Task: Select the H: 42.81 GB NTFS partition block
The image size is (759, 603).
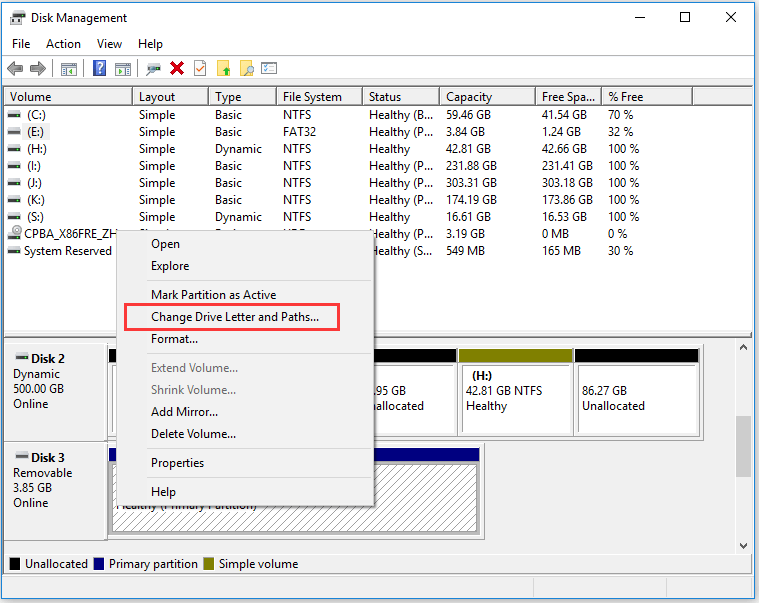Action: tap(514, 397)
